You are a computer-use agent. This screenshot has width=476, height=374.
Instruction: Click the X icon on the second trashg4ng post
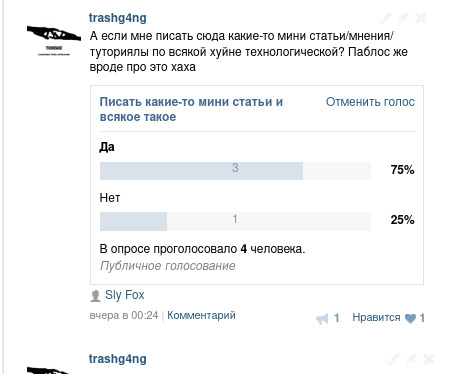pos(429,359)
